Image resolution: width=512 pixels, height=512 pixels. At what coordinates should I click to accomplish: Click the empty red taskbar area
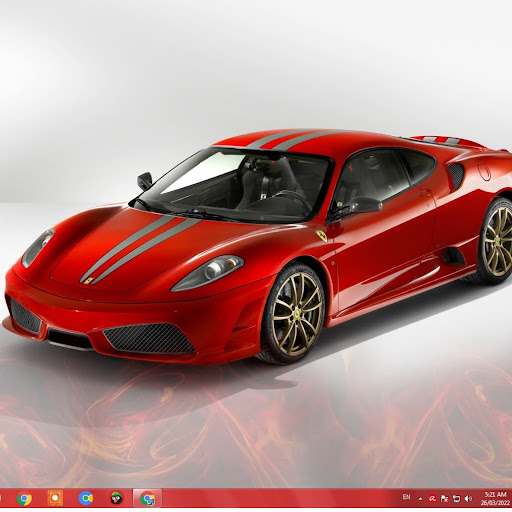click(x=280, y=499)
